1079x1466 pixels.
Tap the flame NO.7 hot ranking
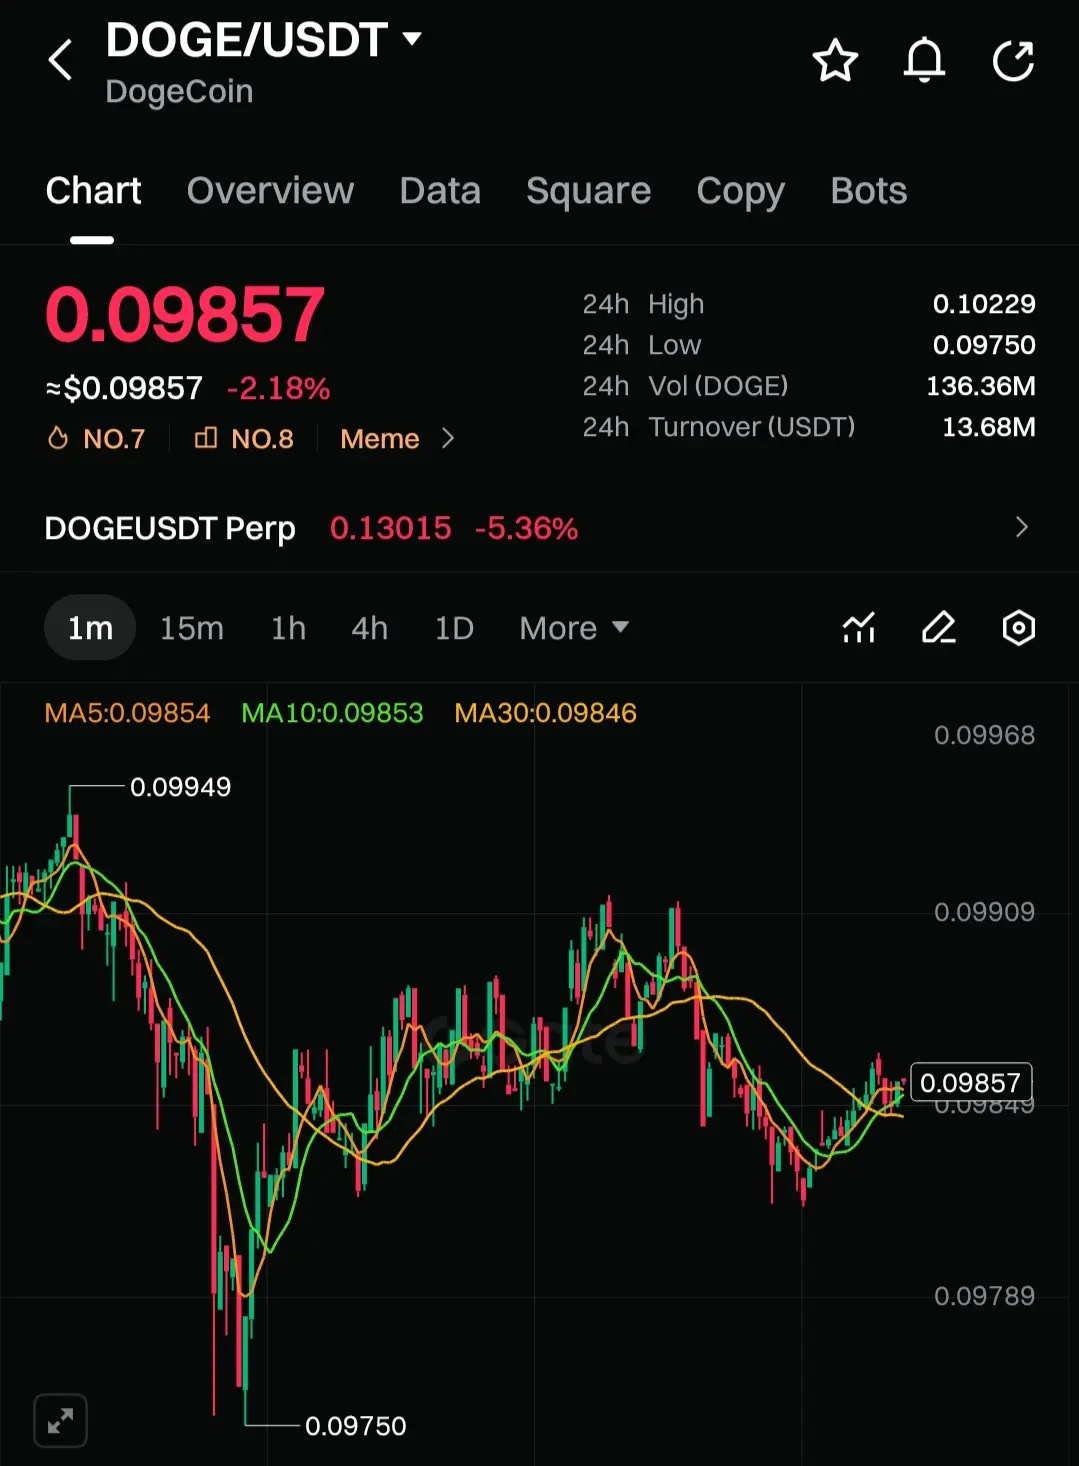(96, 439)
